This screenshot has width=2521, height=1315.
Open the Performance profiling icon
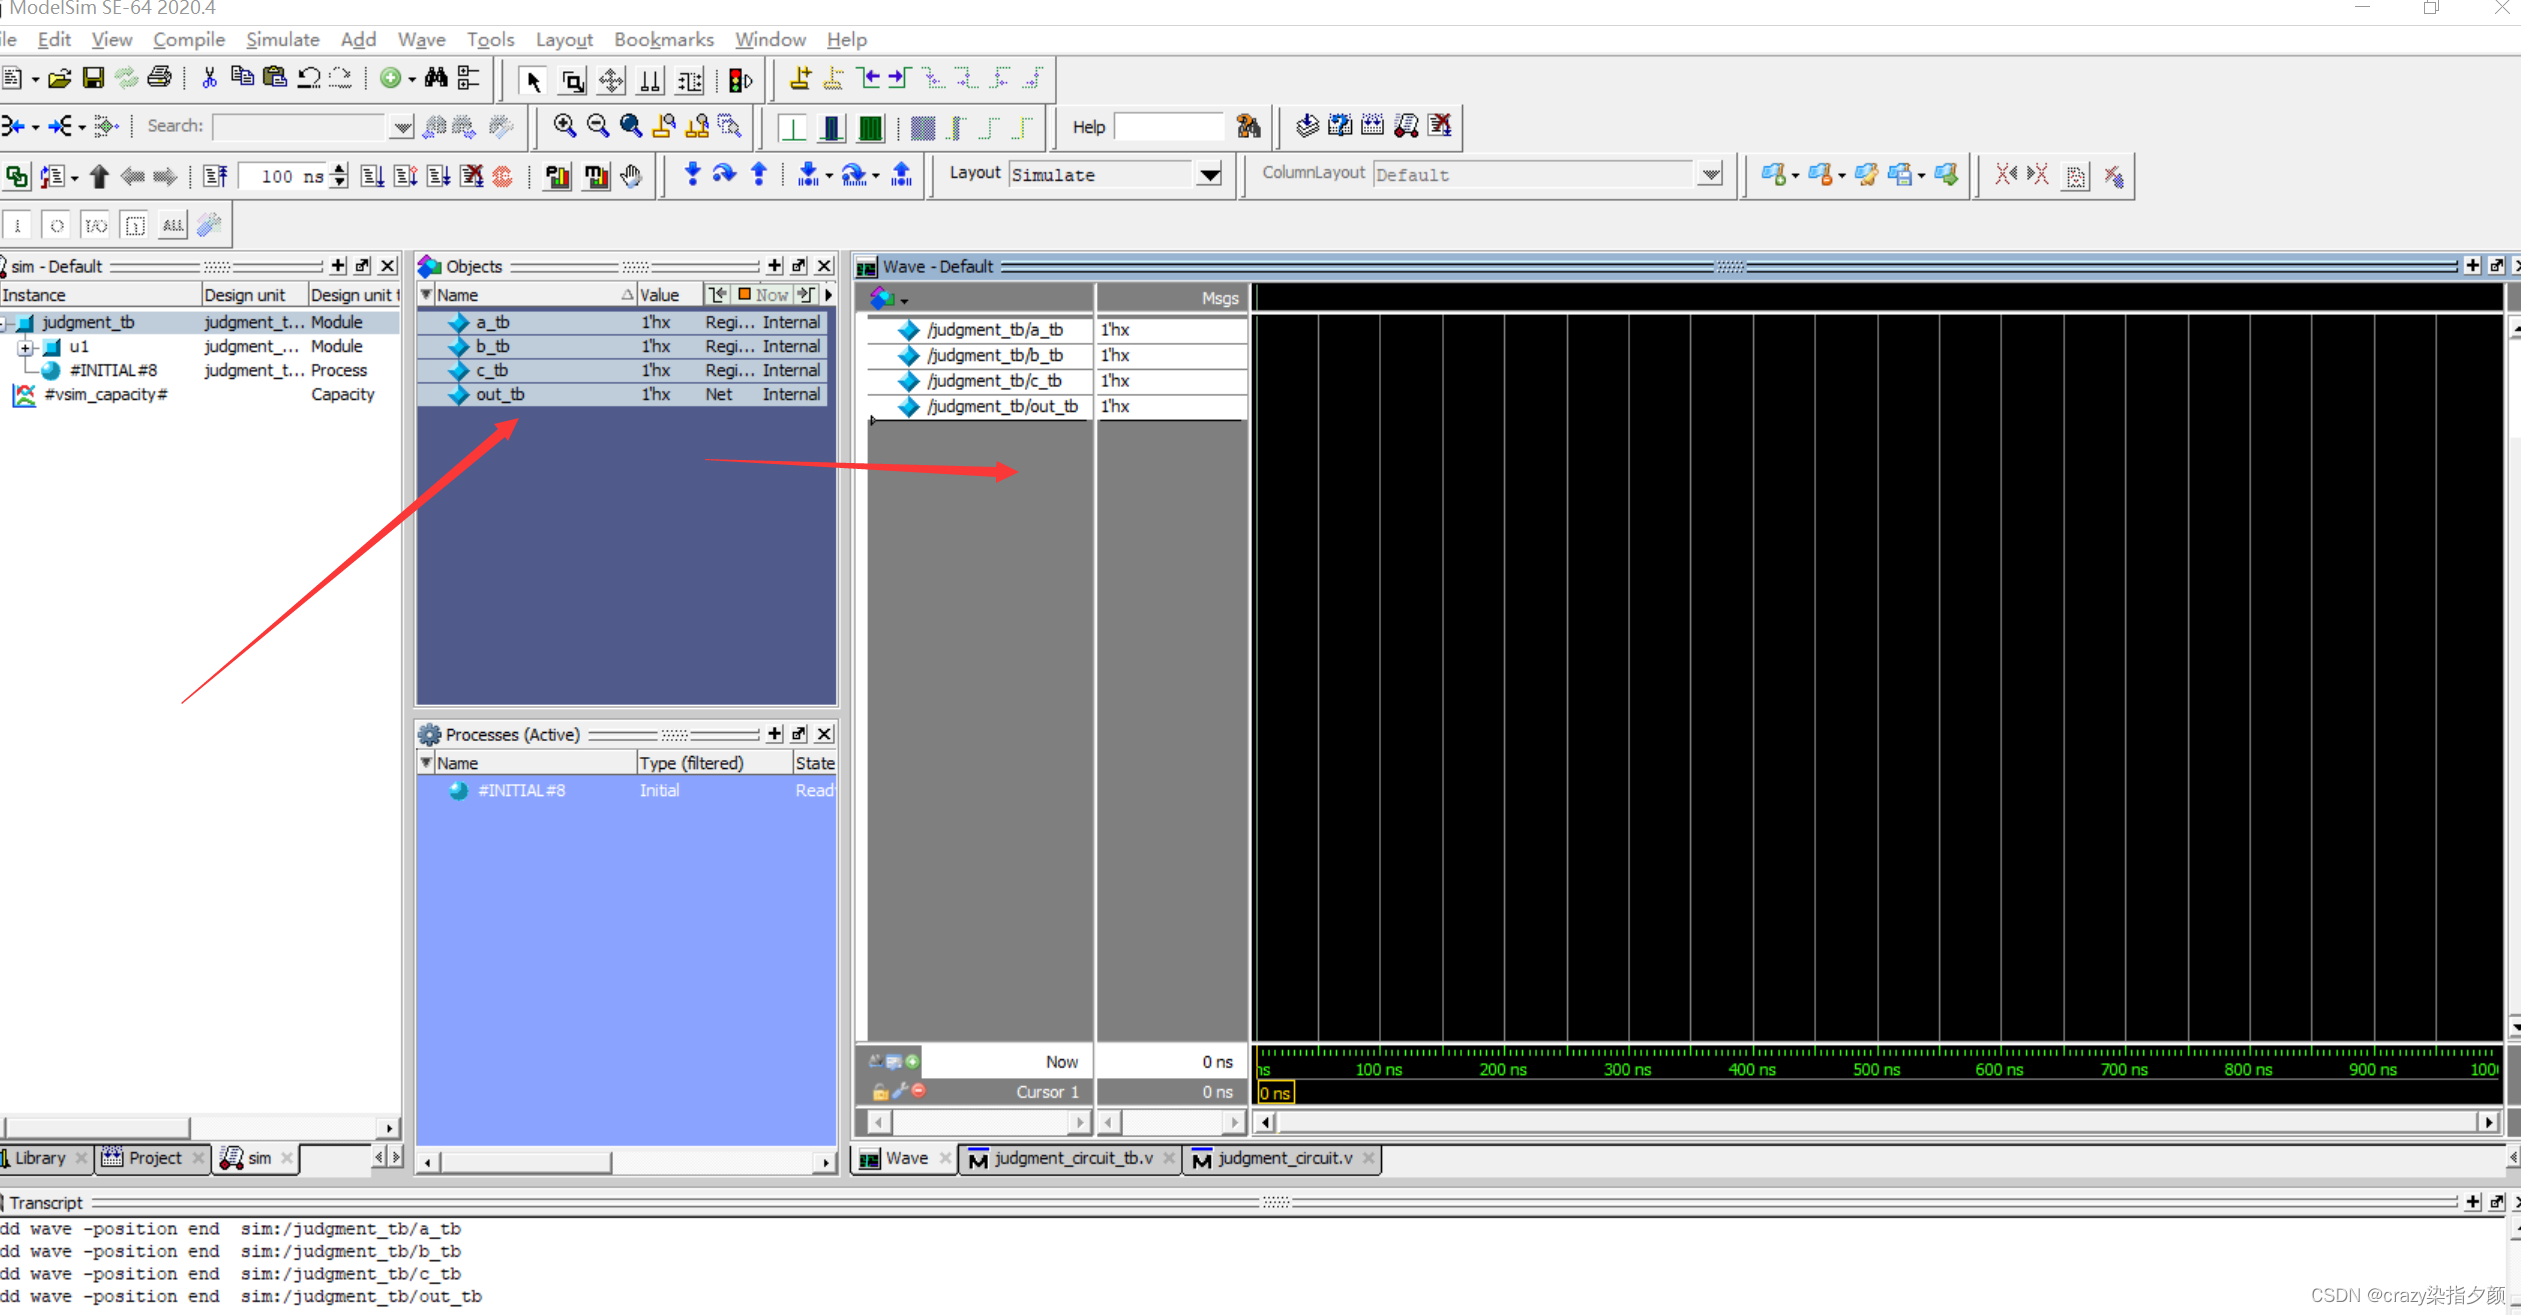(x=558, y=176)
